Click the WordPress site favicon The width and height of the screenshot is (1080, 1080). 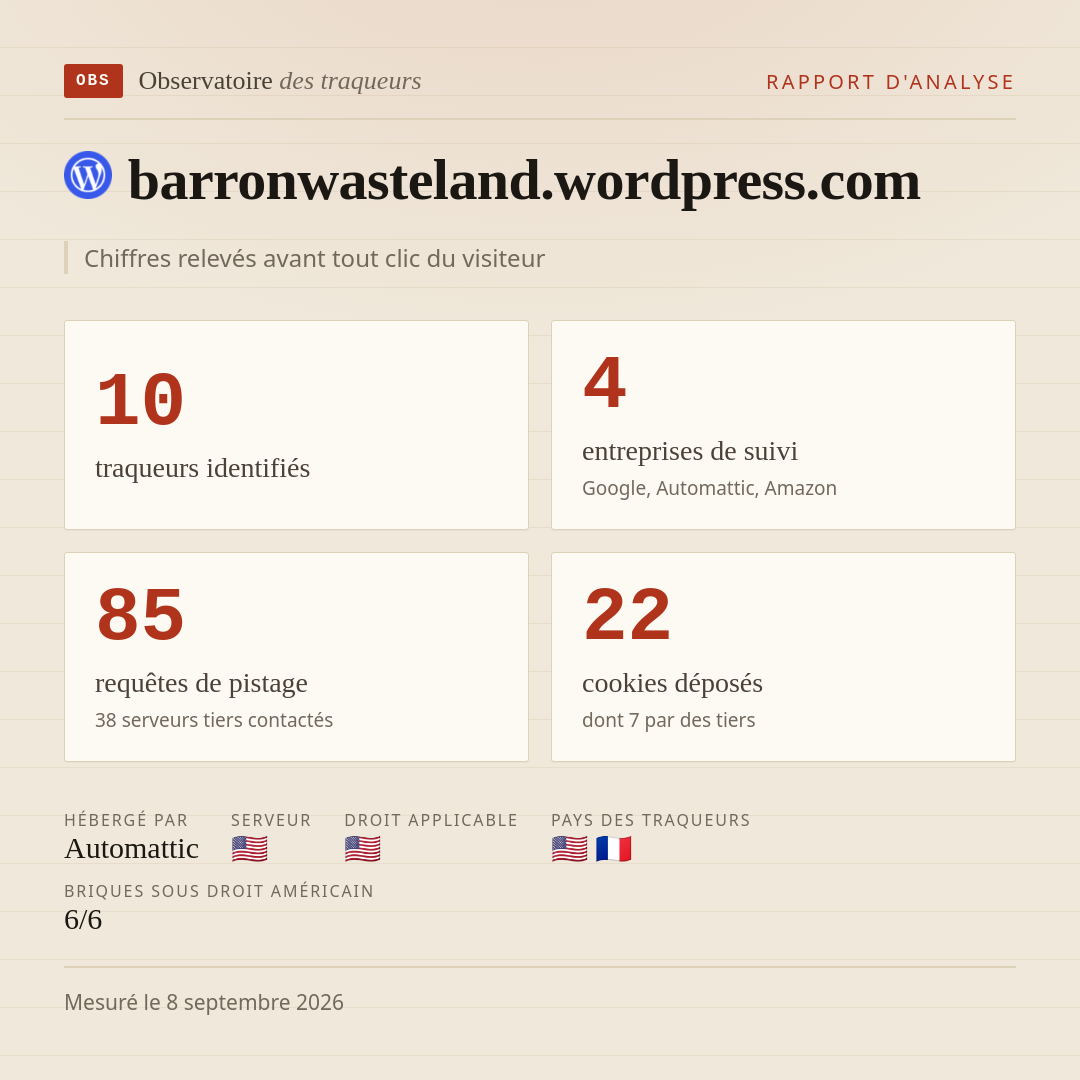[x=88, y=175]
